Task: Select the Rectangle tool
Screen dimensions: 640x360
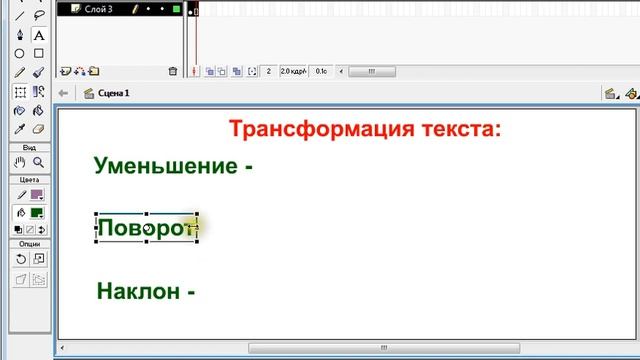Action: (39, 53)
